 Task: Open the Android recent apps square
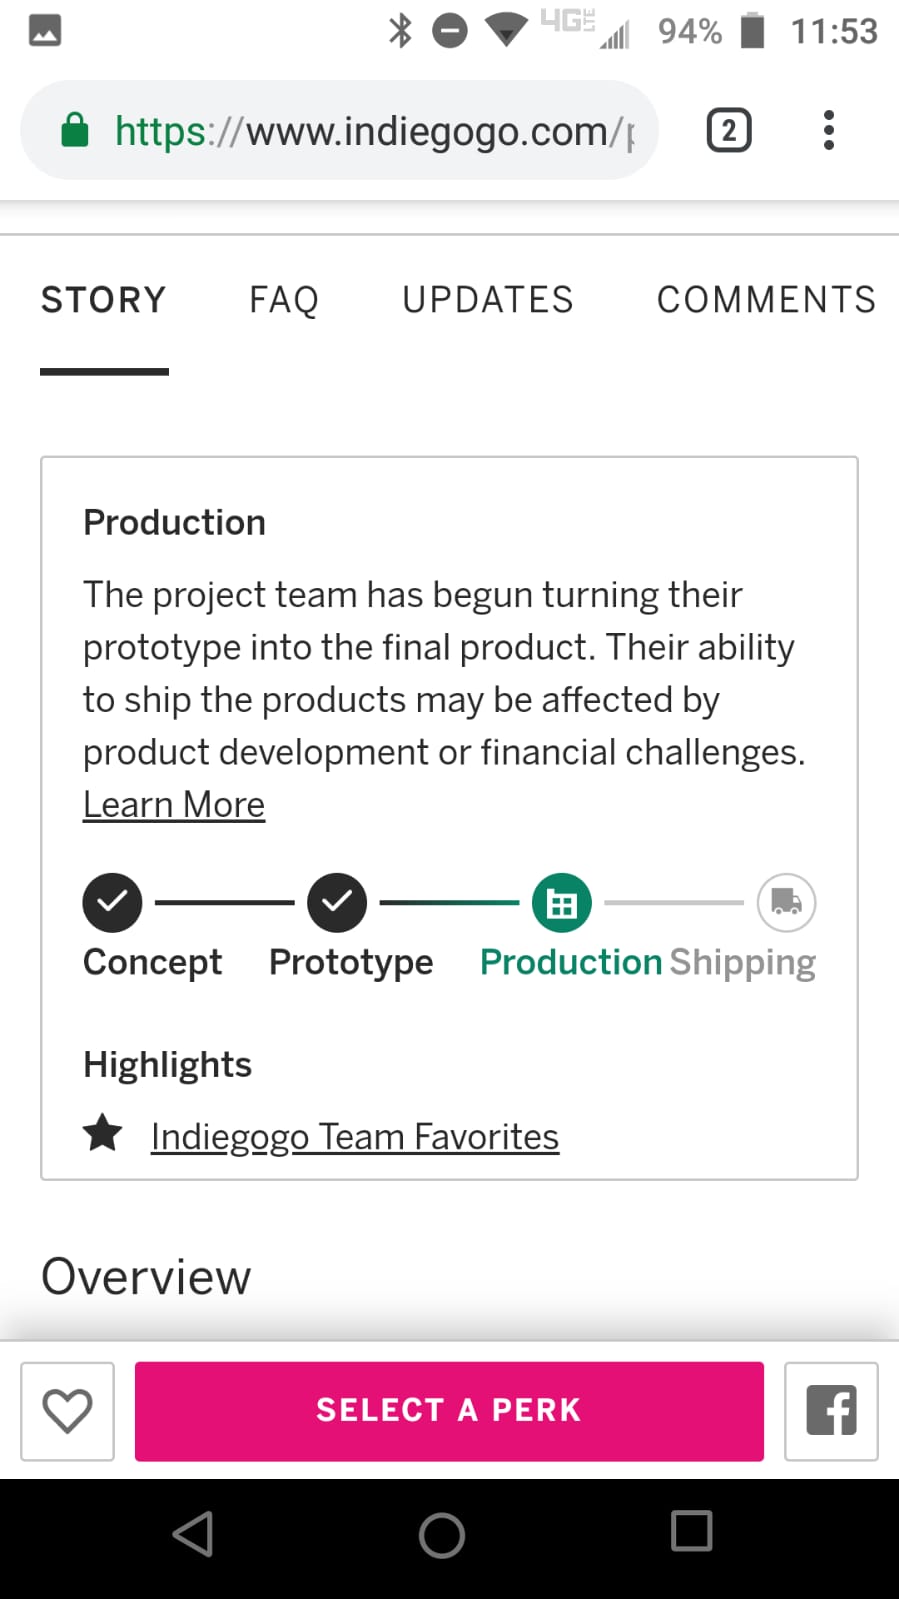coord(691,1531)
